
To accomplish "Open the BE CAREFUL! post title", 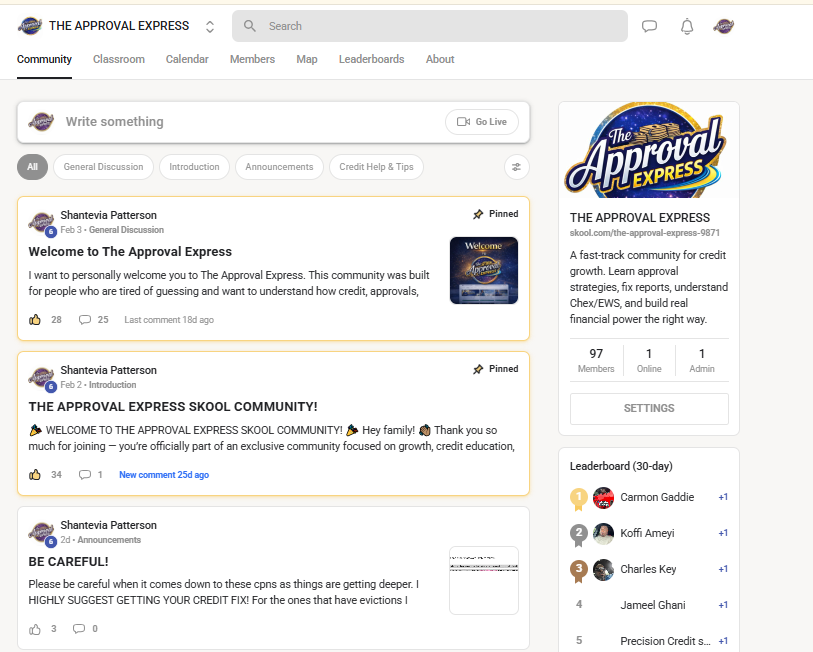I will [x=68, y=562].
